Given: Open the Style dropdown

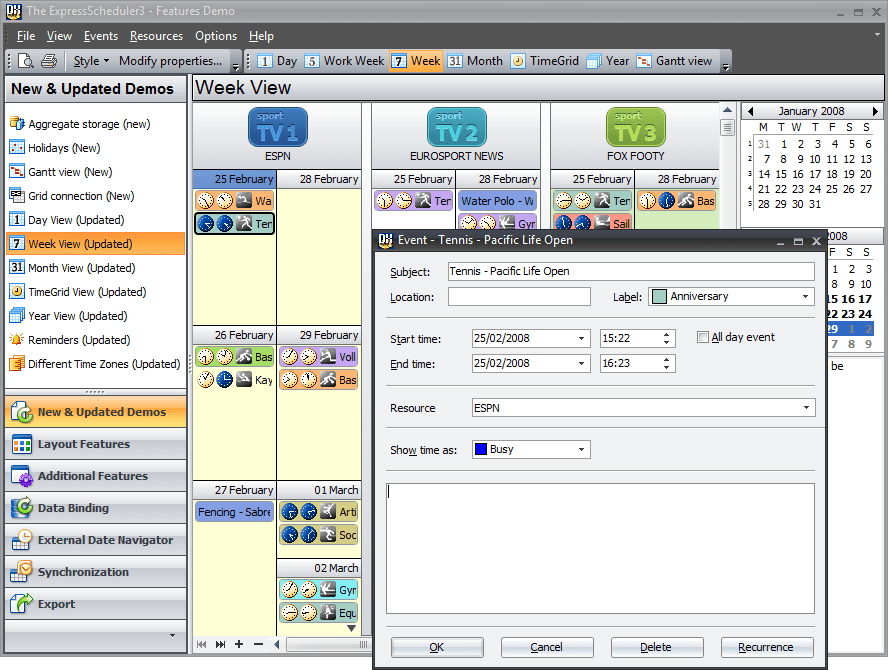Looking at the screenshot, I should pos(91,61).
